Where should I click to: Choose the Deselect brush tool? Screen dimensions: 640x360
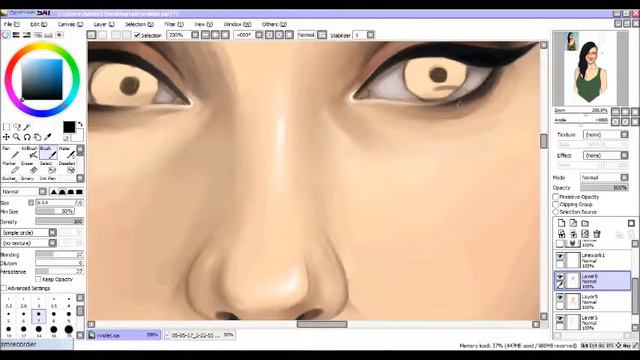point(67,167)
